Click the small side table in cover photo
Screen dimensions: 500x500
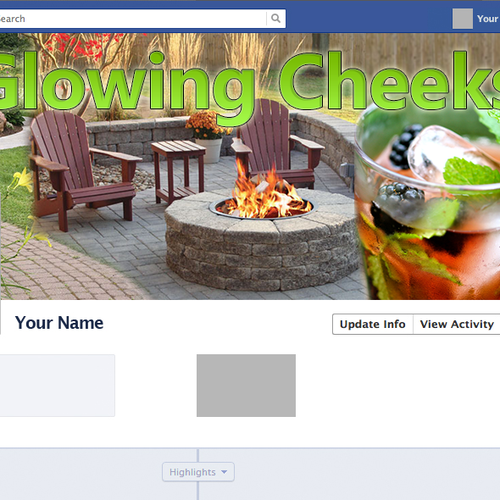(178, 171)
